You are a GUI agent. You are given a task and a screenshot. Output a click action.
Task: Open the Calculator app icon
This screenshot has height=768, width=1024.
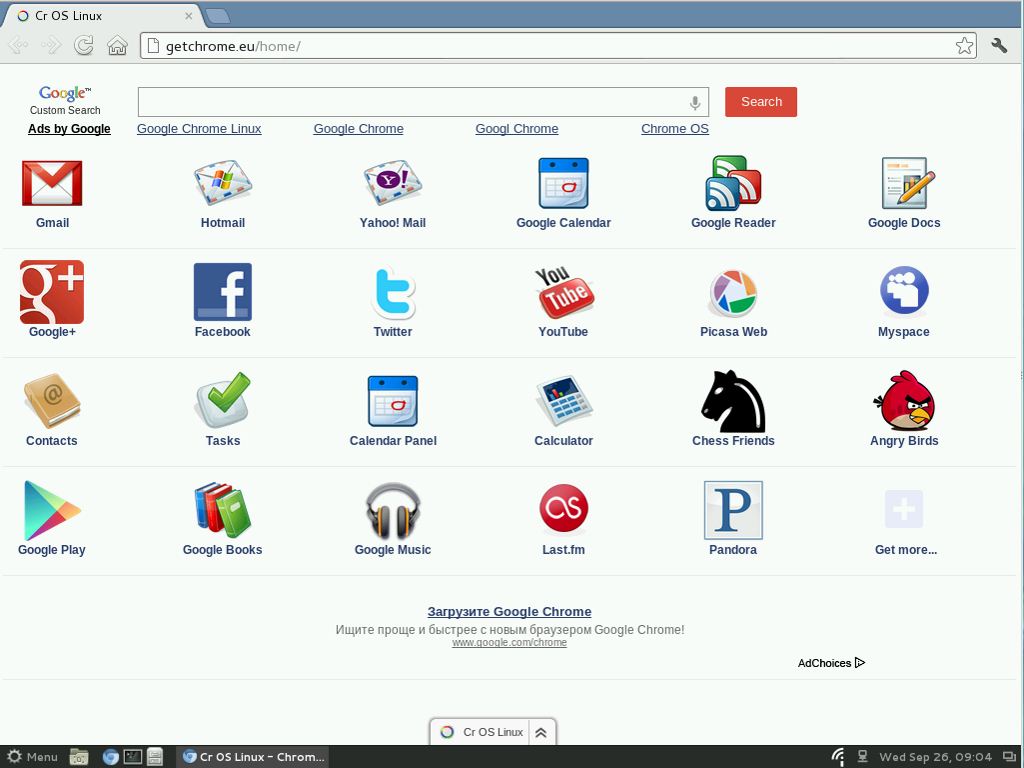tap(563, 401)
